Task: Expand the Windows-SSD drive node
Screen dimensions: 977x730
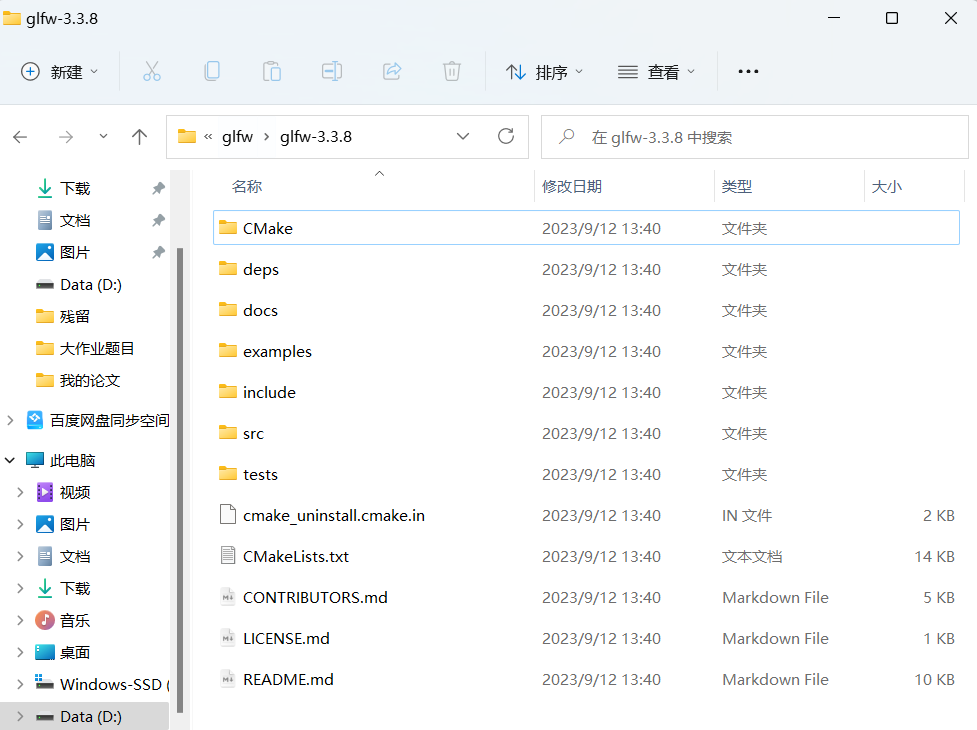Action: pyautogui.click(x=20, y=685)
